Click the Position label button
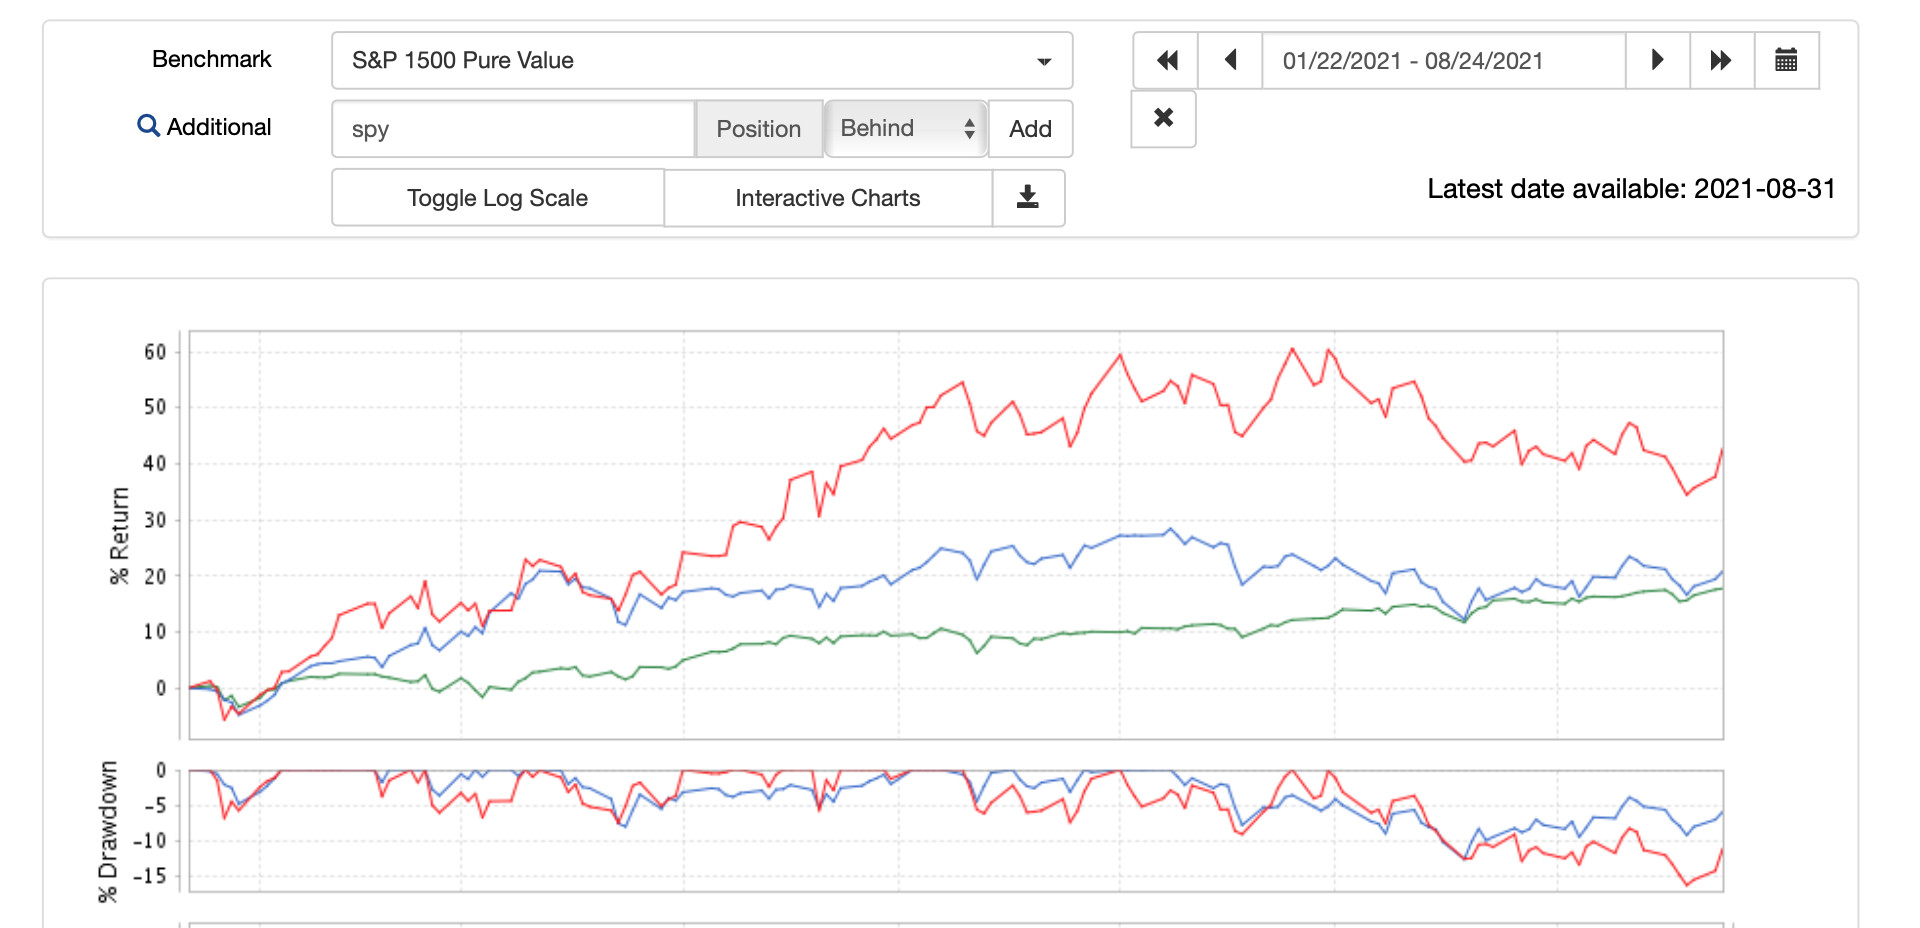The height and width of the screenshot is (928, 1920). click(758, 129)
